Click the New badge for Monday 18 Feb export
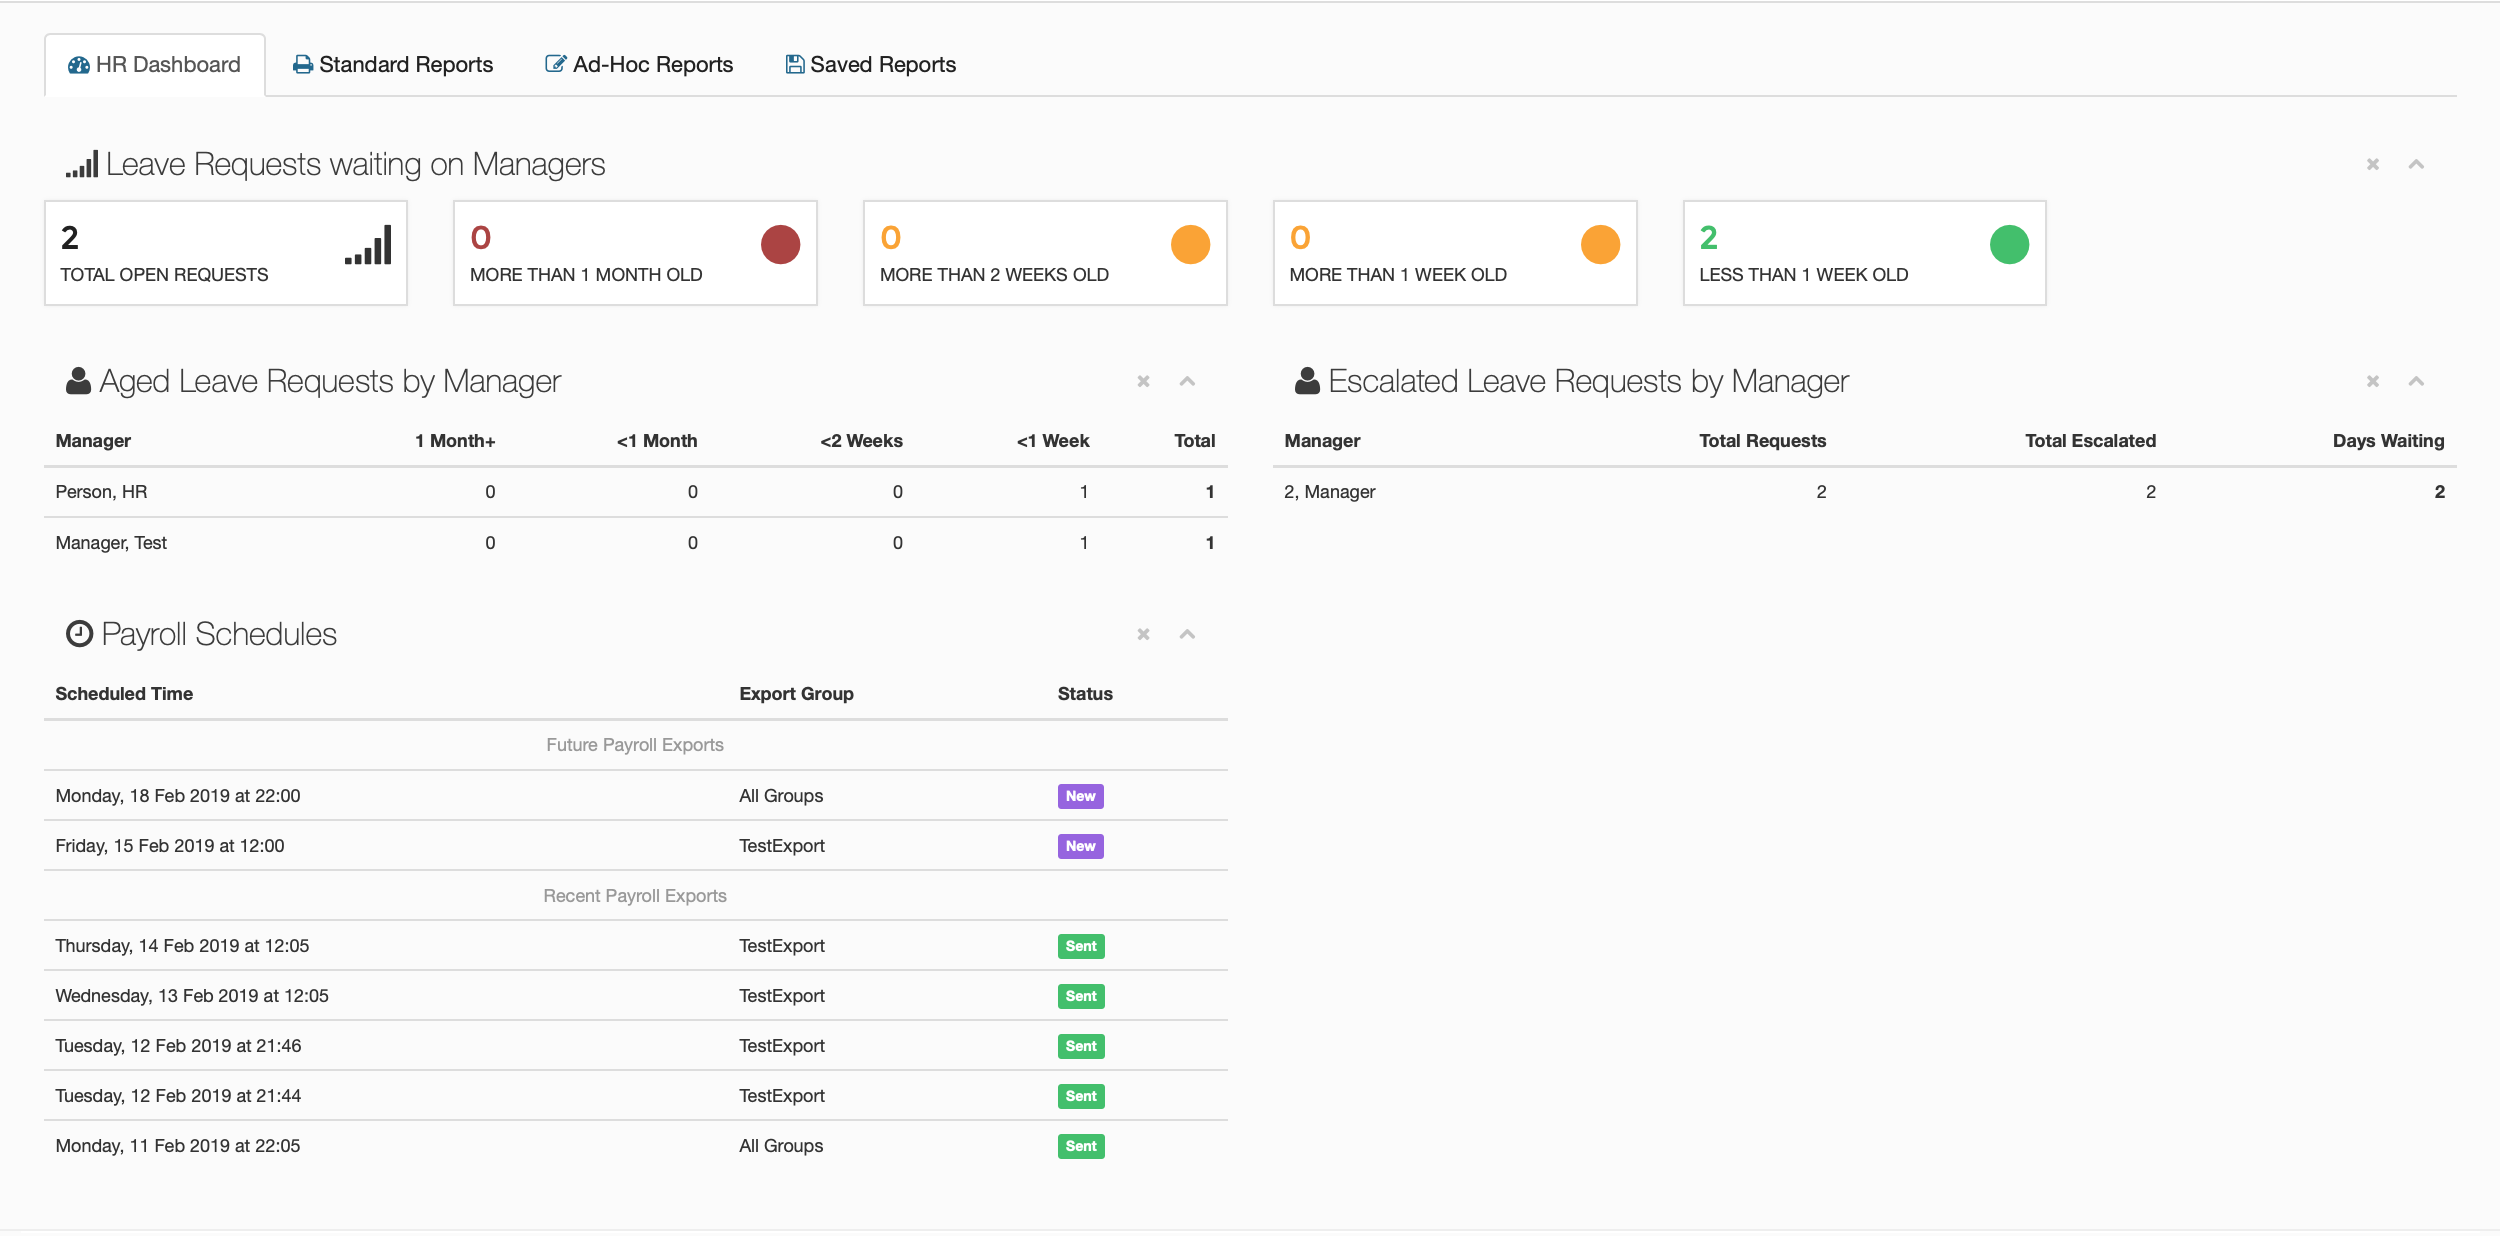 (1080, 796)
